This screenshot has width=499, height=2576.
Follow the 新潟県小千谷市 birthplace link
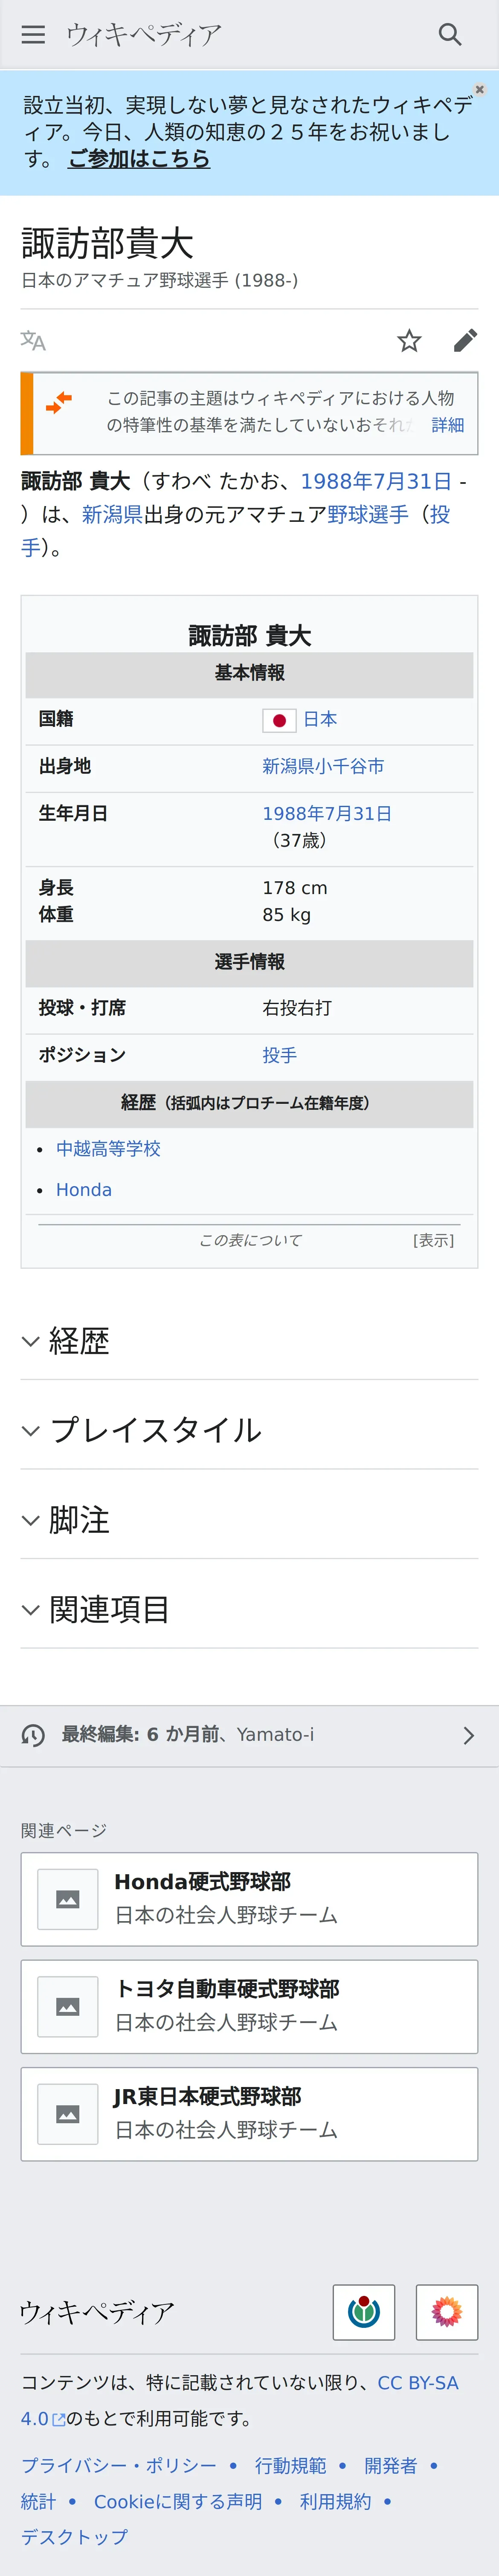323,766
